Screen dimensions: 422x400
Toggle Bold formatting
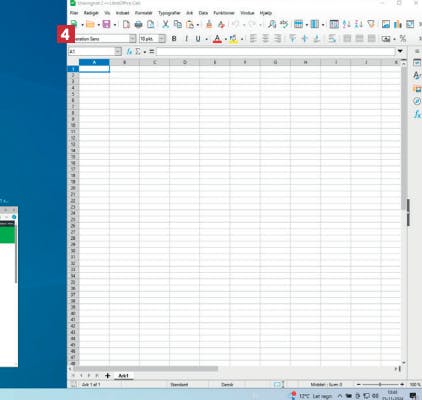tap(174, 39)
